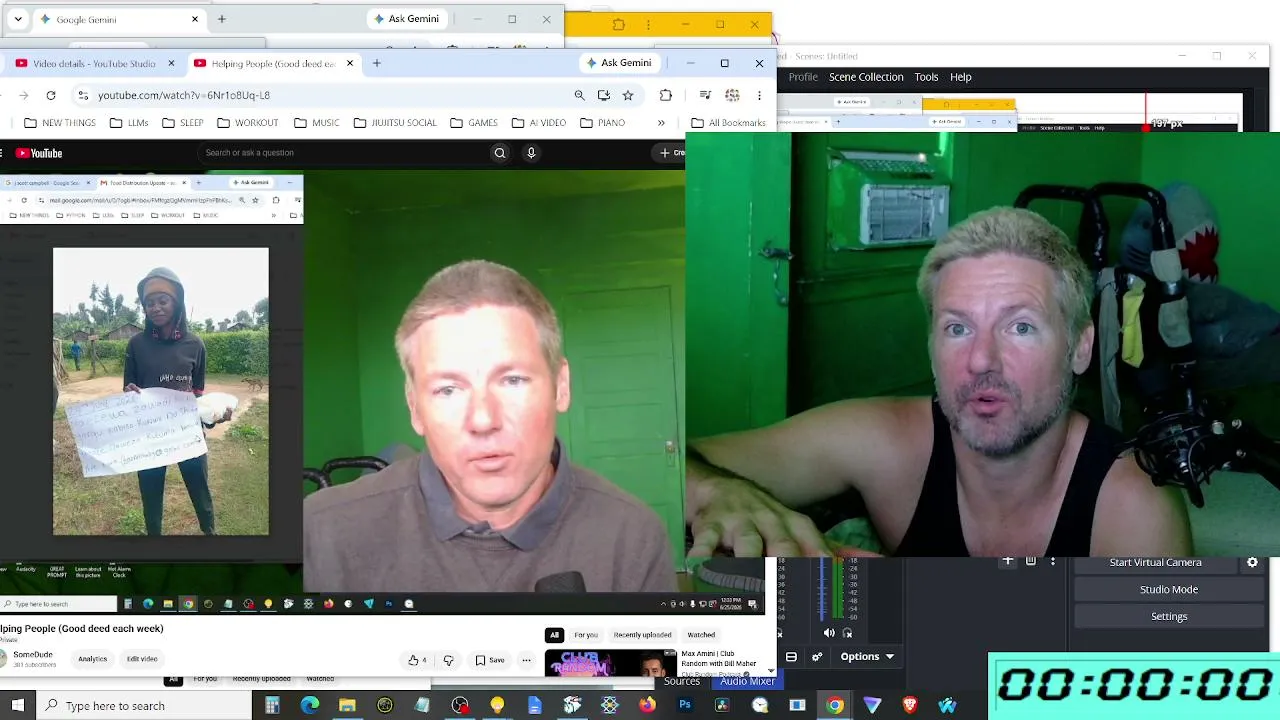Open OBS Studio Mode
1280x720 pixels.
[x=1169, y=590]
